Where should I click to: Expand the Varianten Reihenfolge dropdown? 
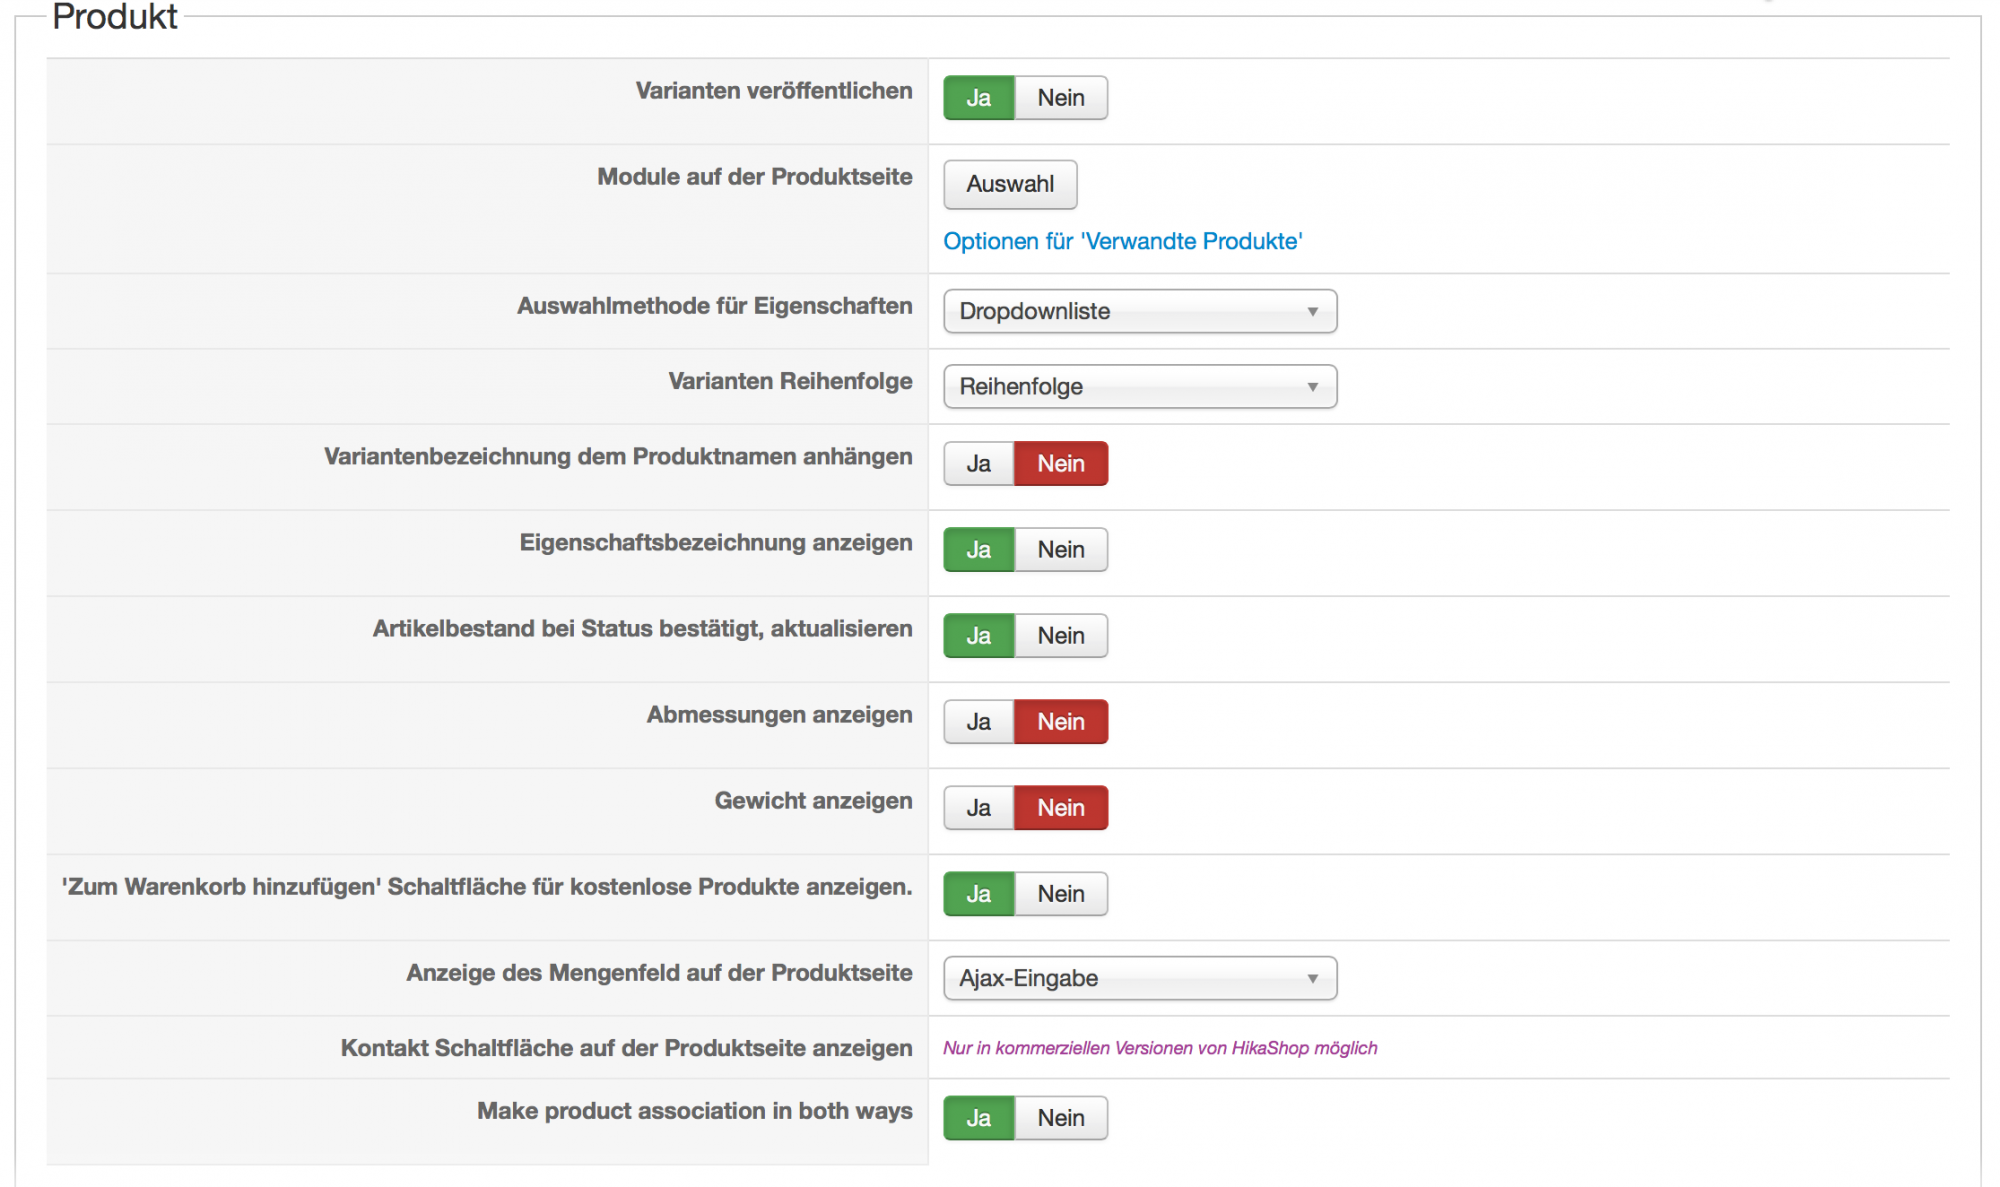(1139, 387)
